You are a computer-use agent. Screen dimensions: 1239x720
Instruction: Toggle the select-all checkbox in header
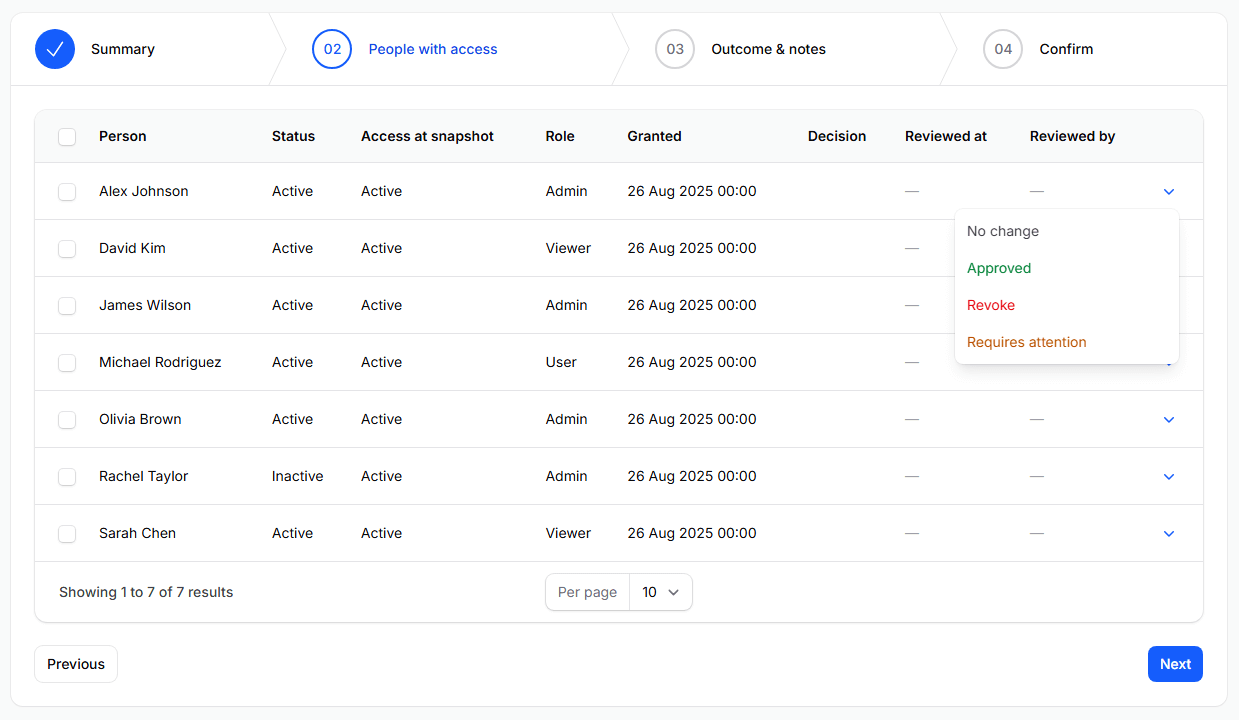pyautogui.click(x=67, y=137)
